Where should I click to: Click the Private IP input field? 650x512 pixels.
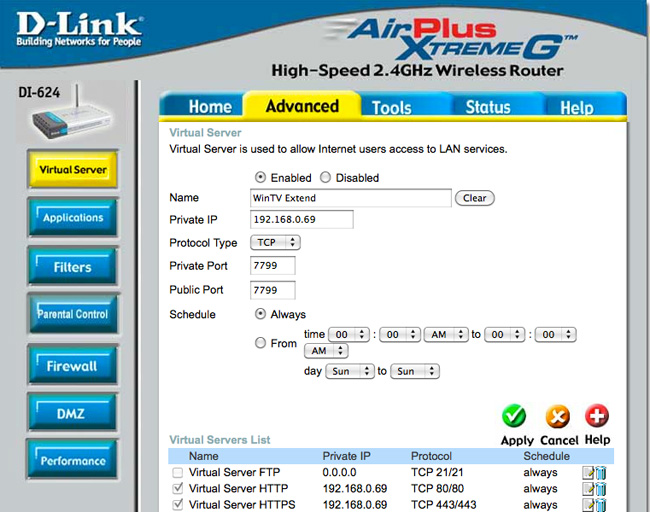coord(301,220)
